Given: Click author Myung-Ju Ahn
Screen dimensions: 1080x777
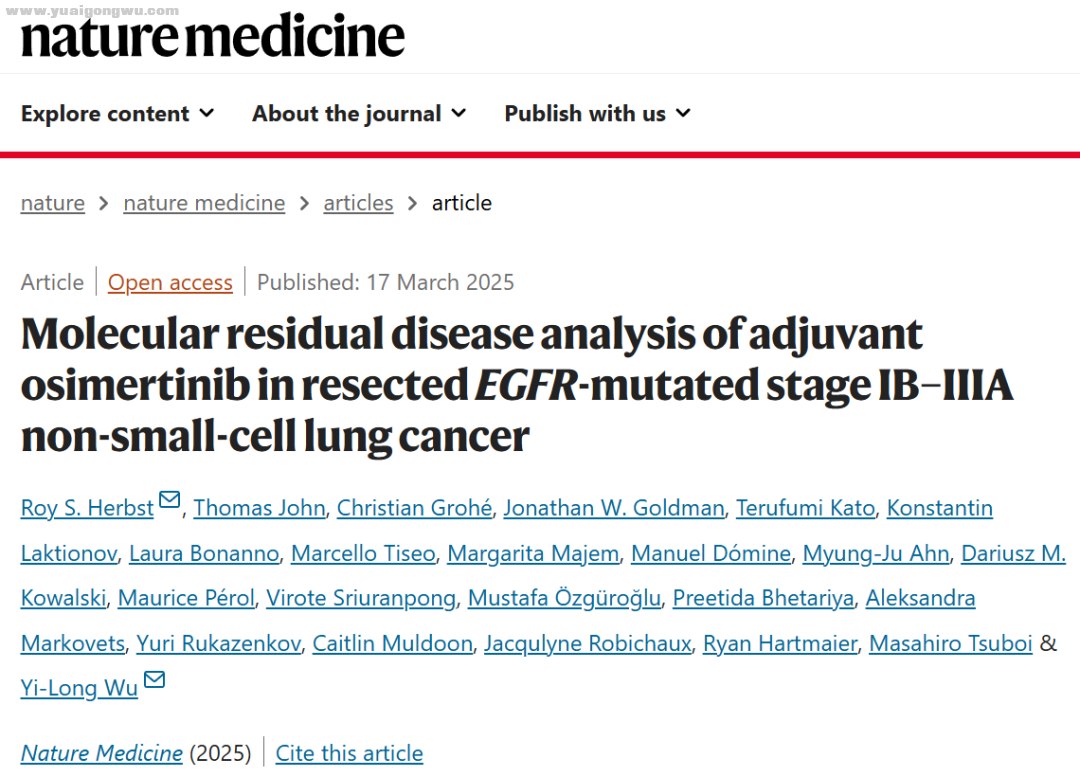Looking at the screenshot, I should tap(876, 553).
